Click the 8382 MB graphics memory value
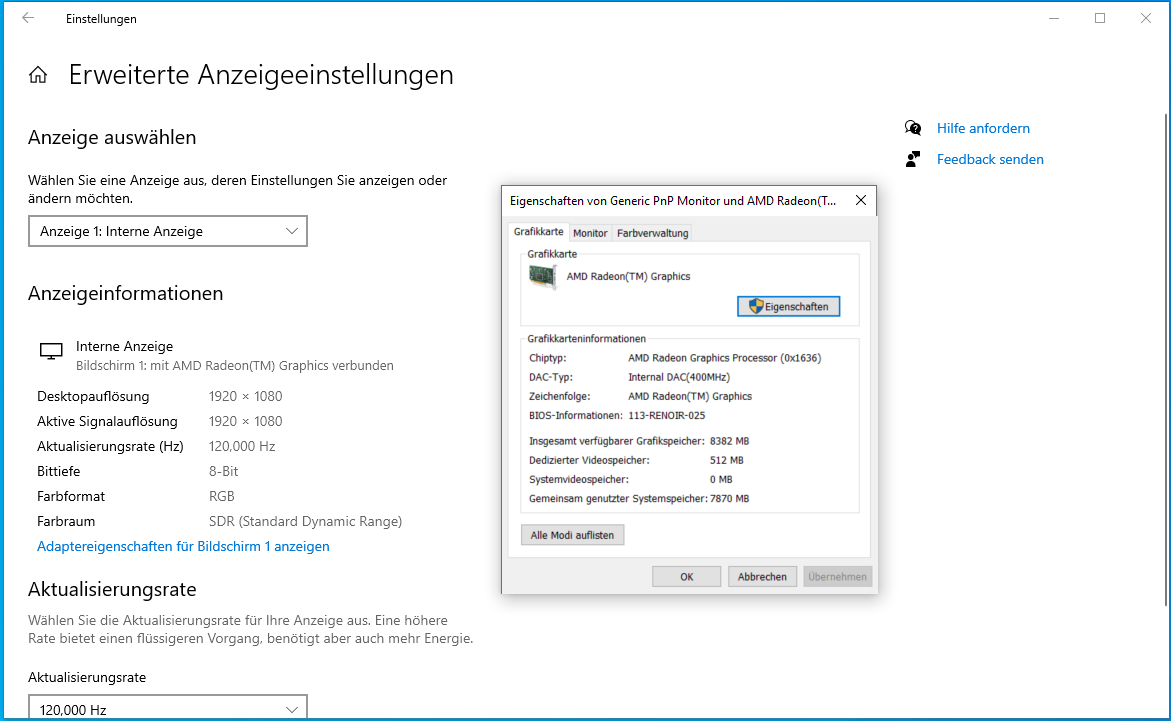 click(x=729, y=441)
